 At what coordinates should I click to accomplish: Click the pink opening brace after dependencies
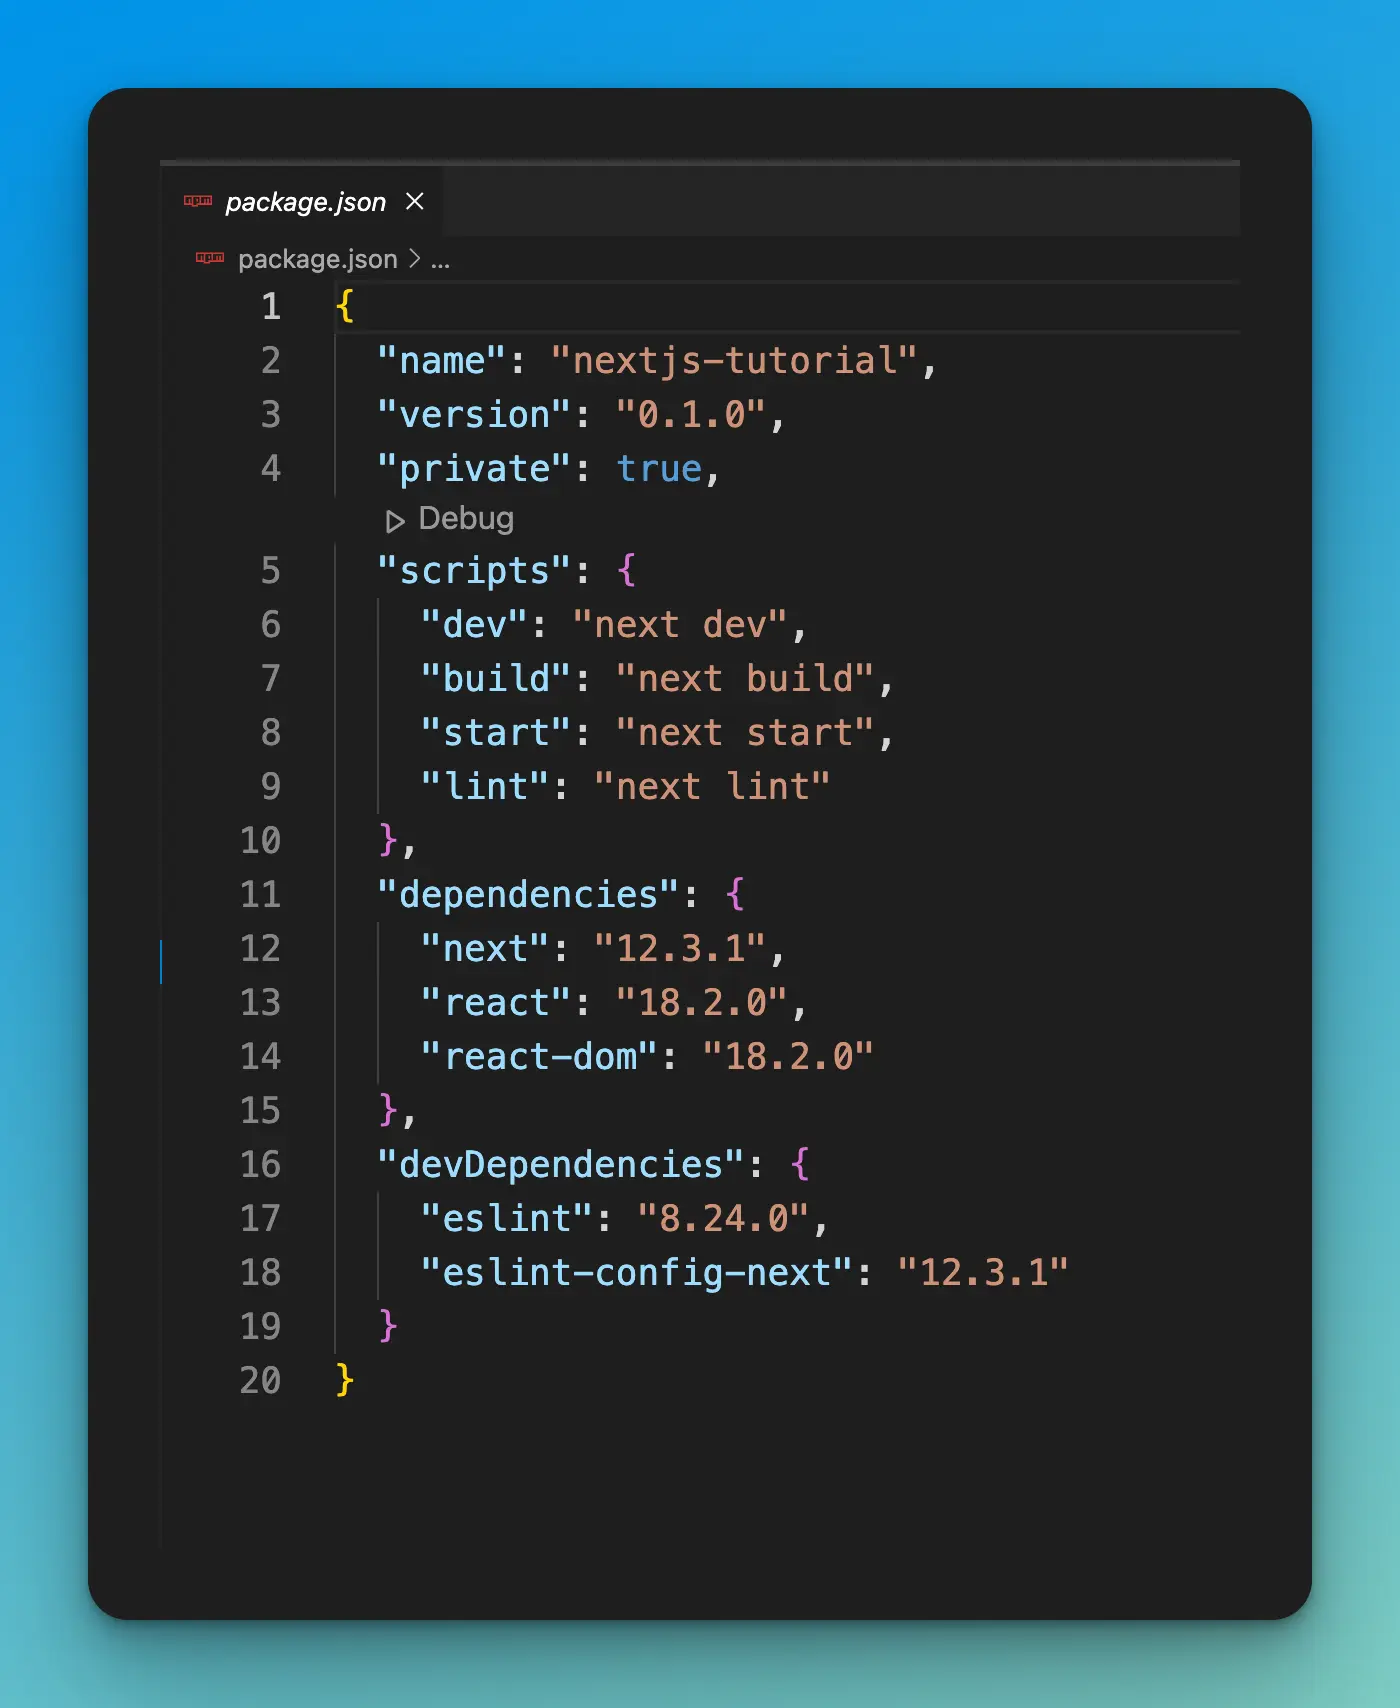735,895
